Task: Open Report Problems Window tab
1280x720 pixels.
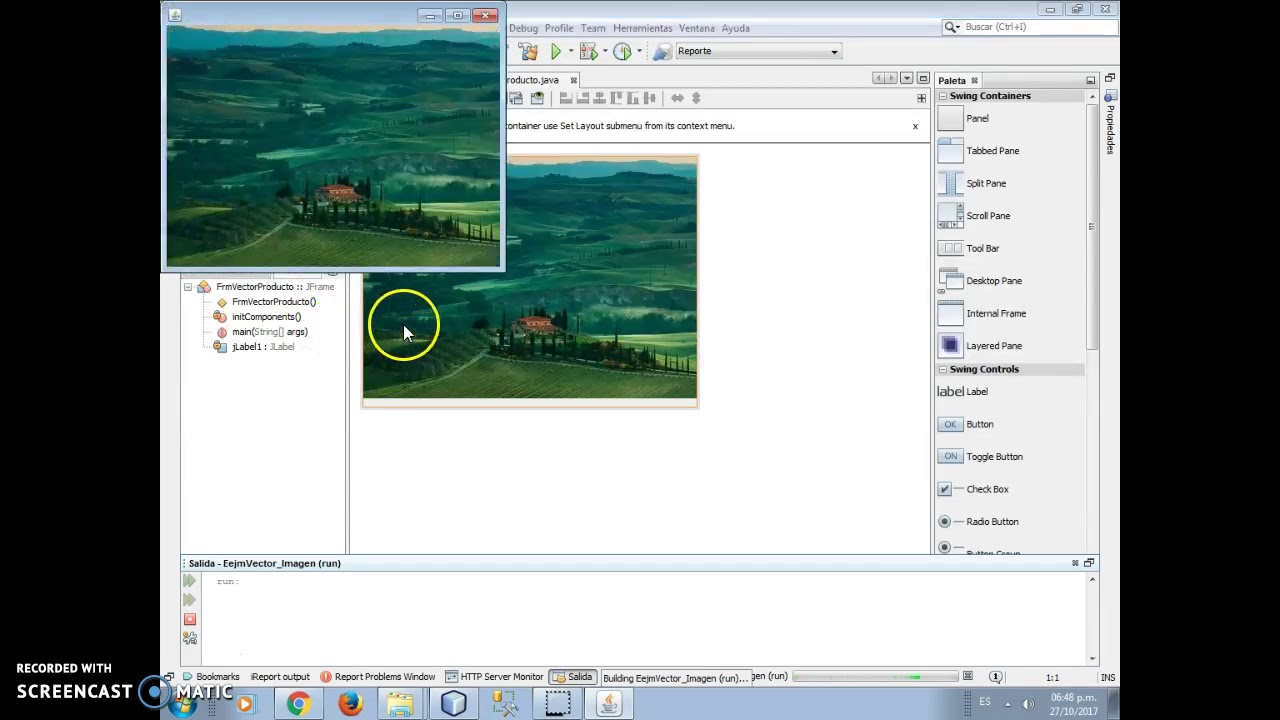Action: coord(377,677)
